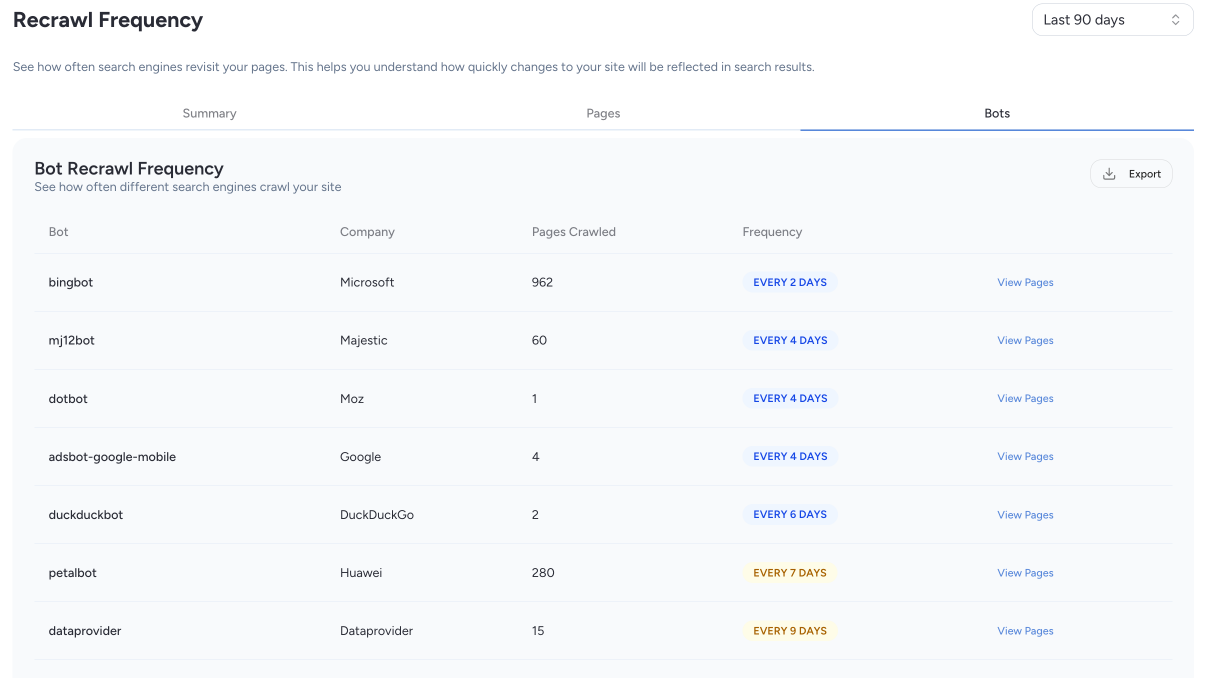Screen dimensions: 1209x678
Task: Switch to the Summary tab
Action: (x=209, y=113)
